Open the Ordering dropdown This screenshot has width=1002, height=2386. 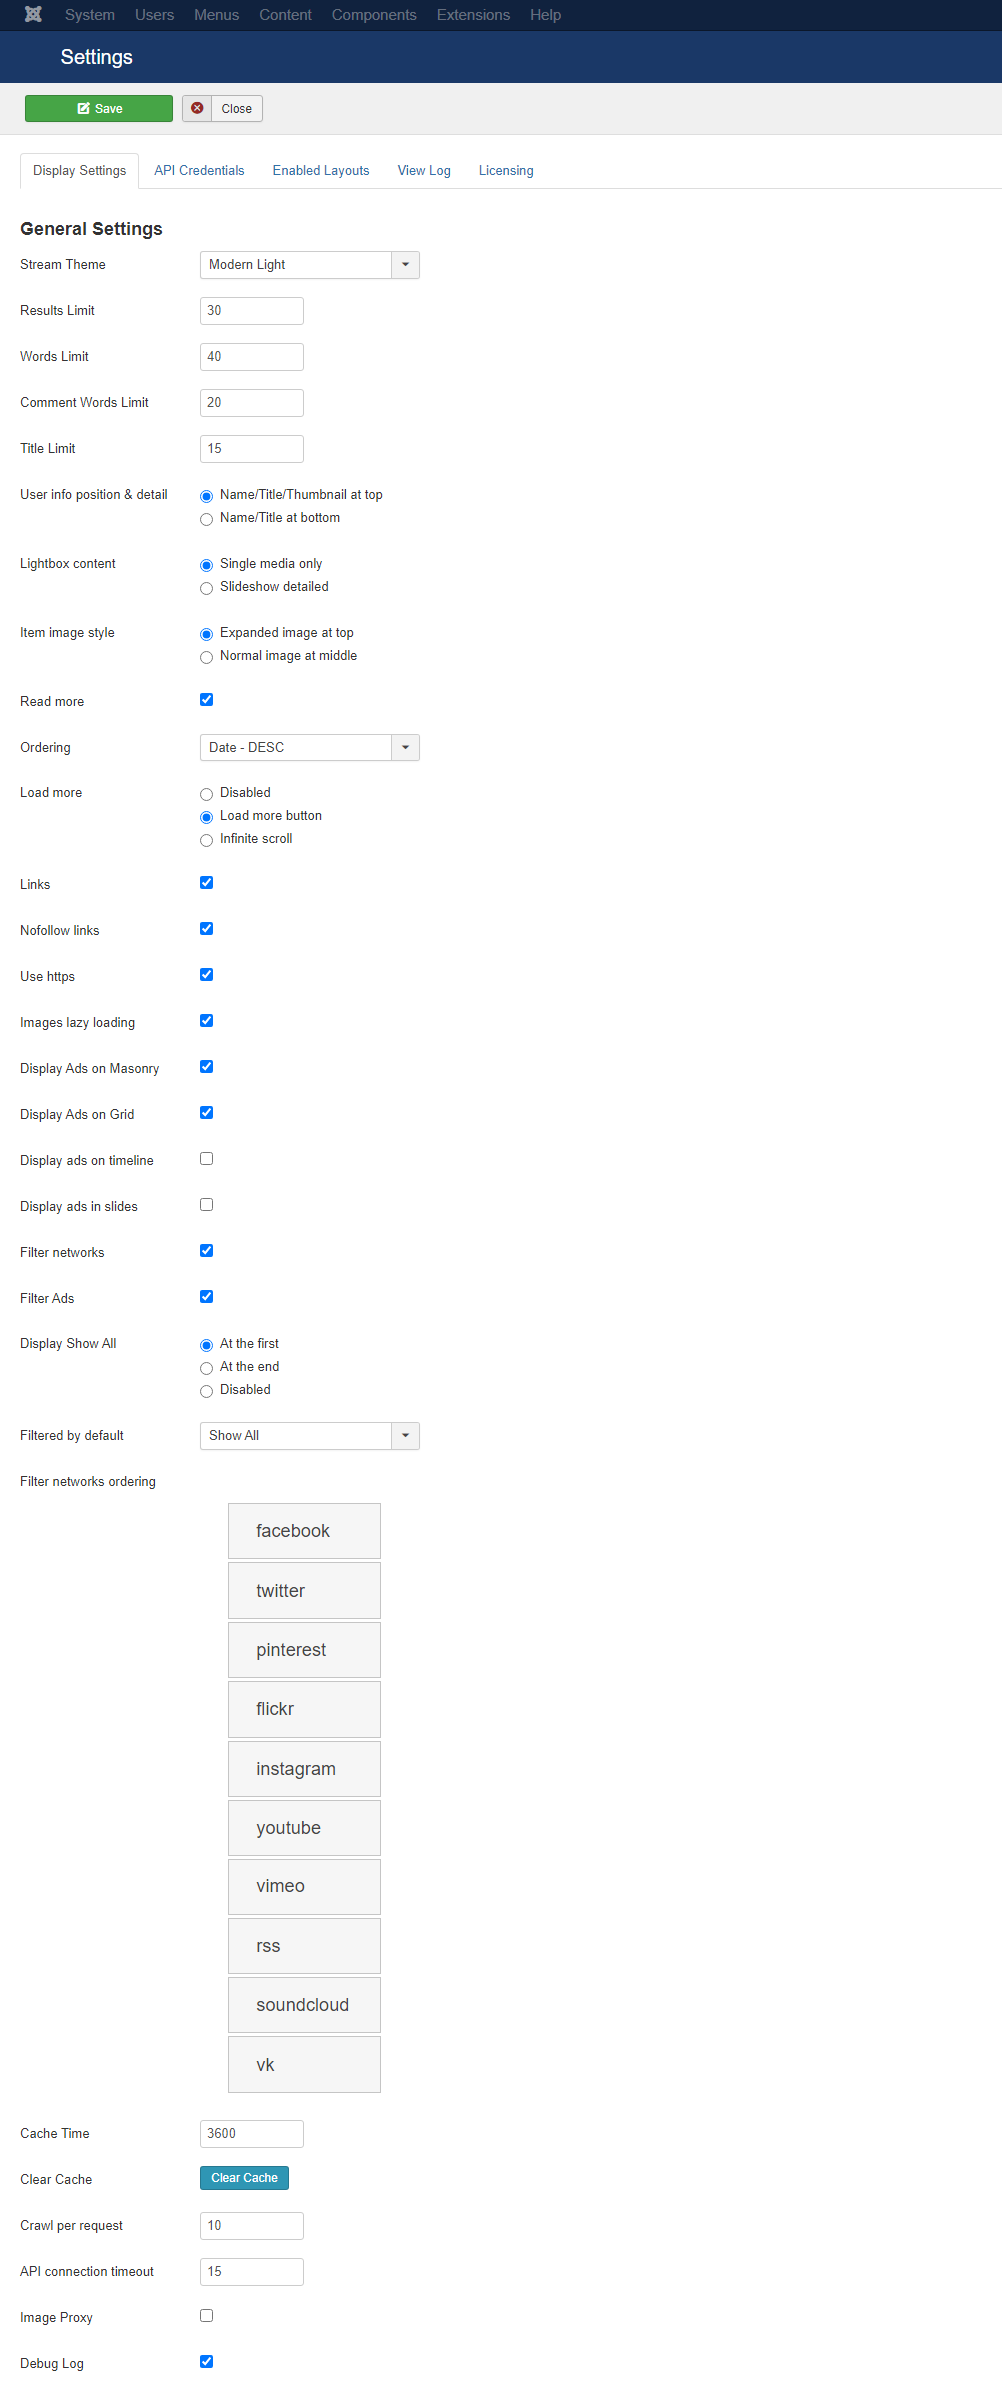coord(310,748)
